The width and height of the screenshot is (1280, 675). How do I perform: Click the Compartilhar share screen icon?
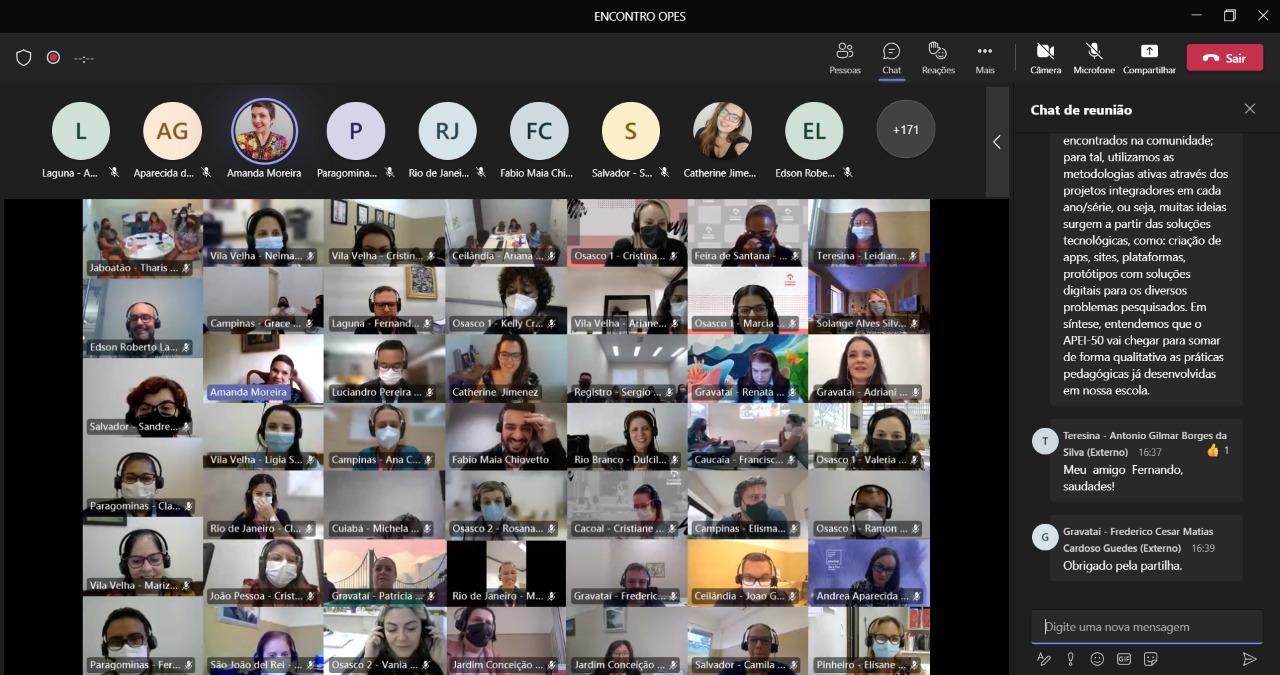pyautogui.click(x=1149, y=57)
